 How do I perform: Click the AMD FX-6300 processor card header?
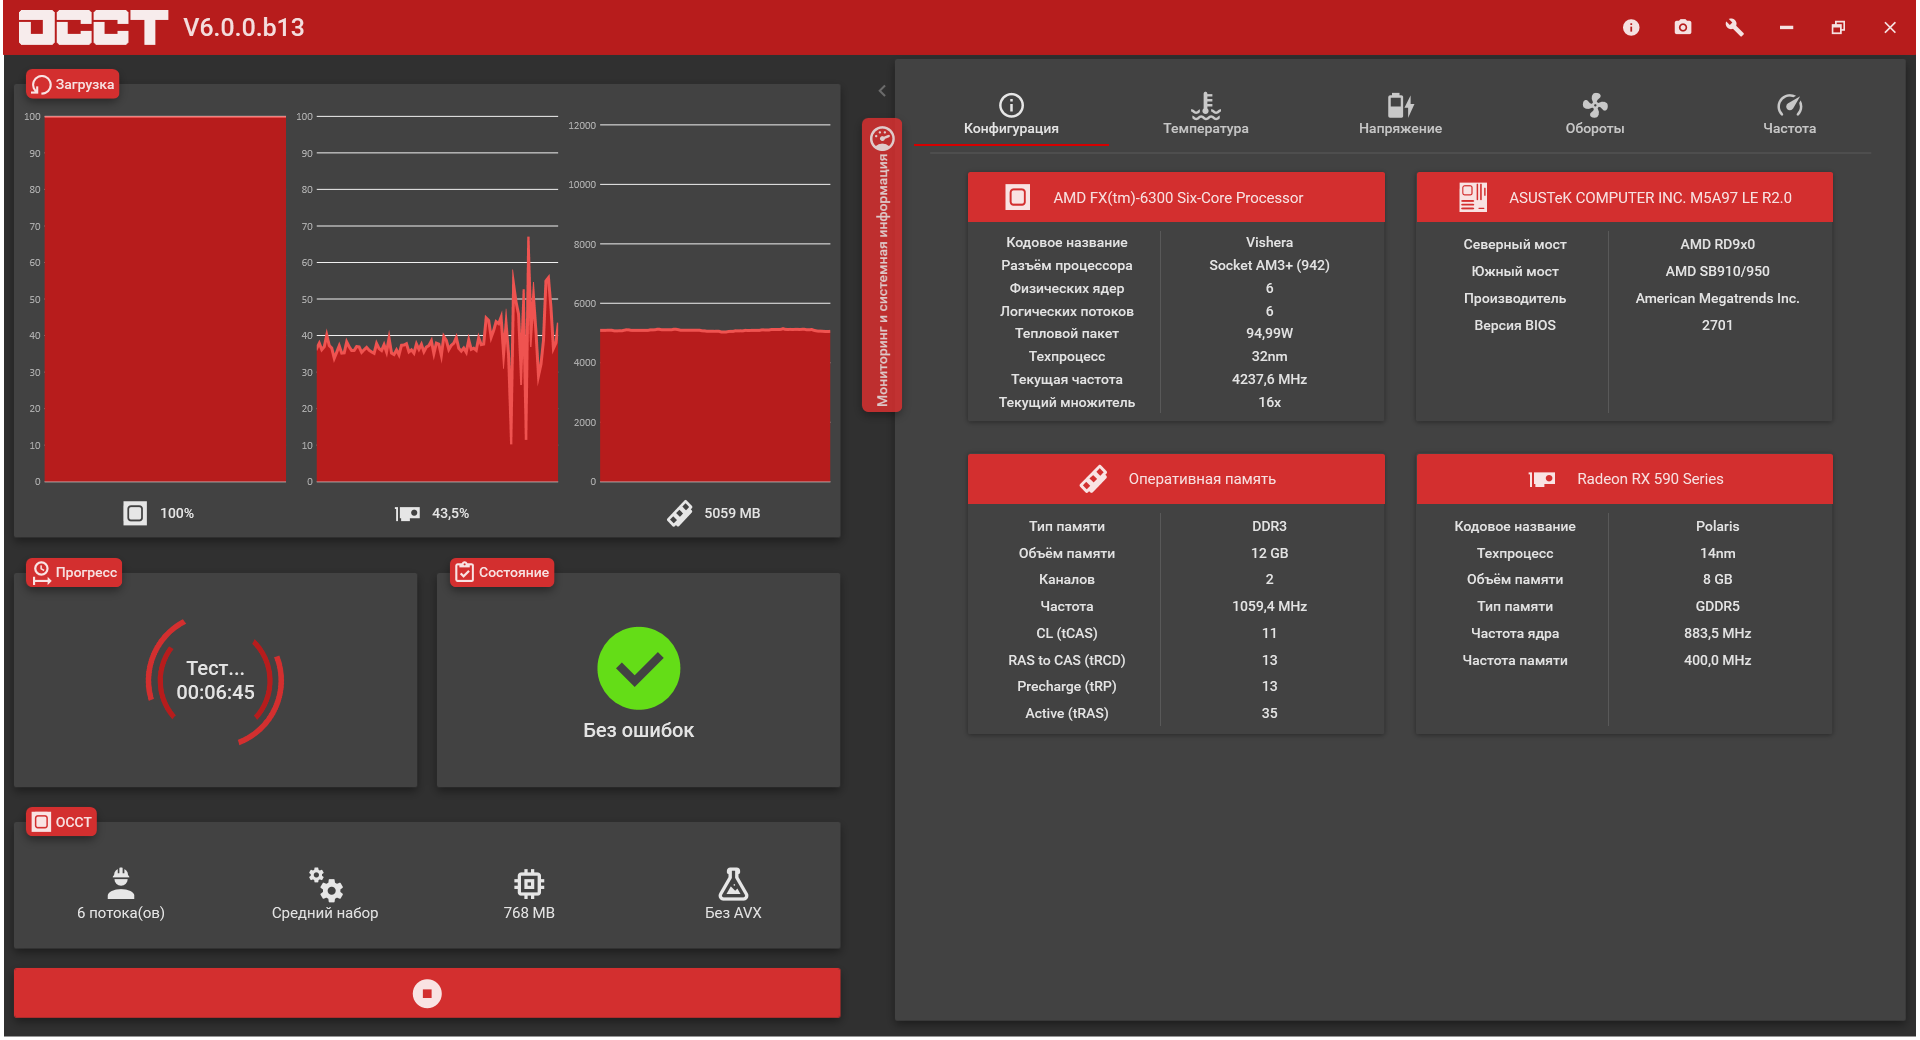pyautogui.click(x=1176, y=197)
